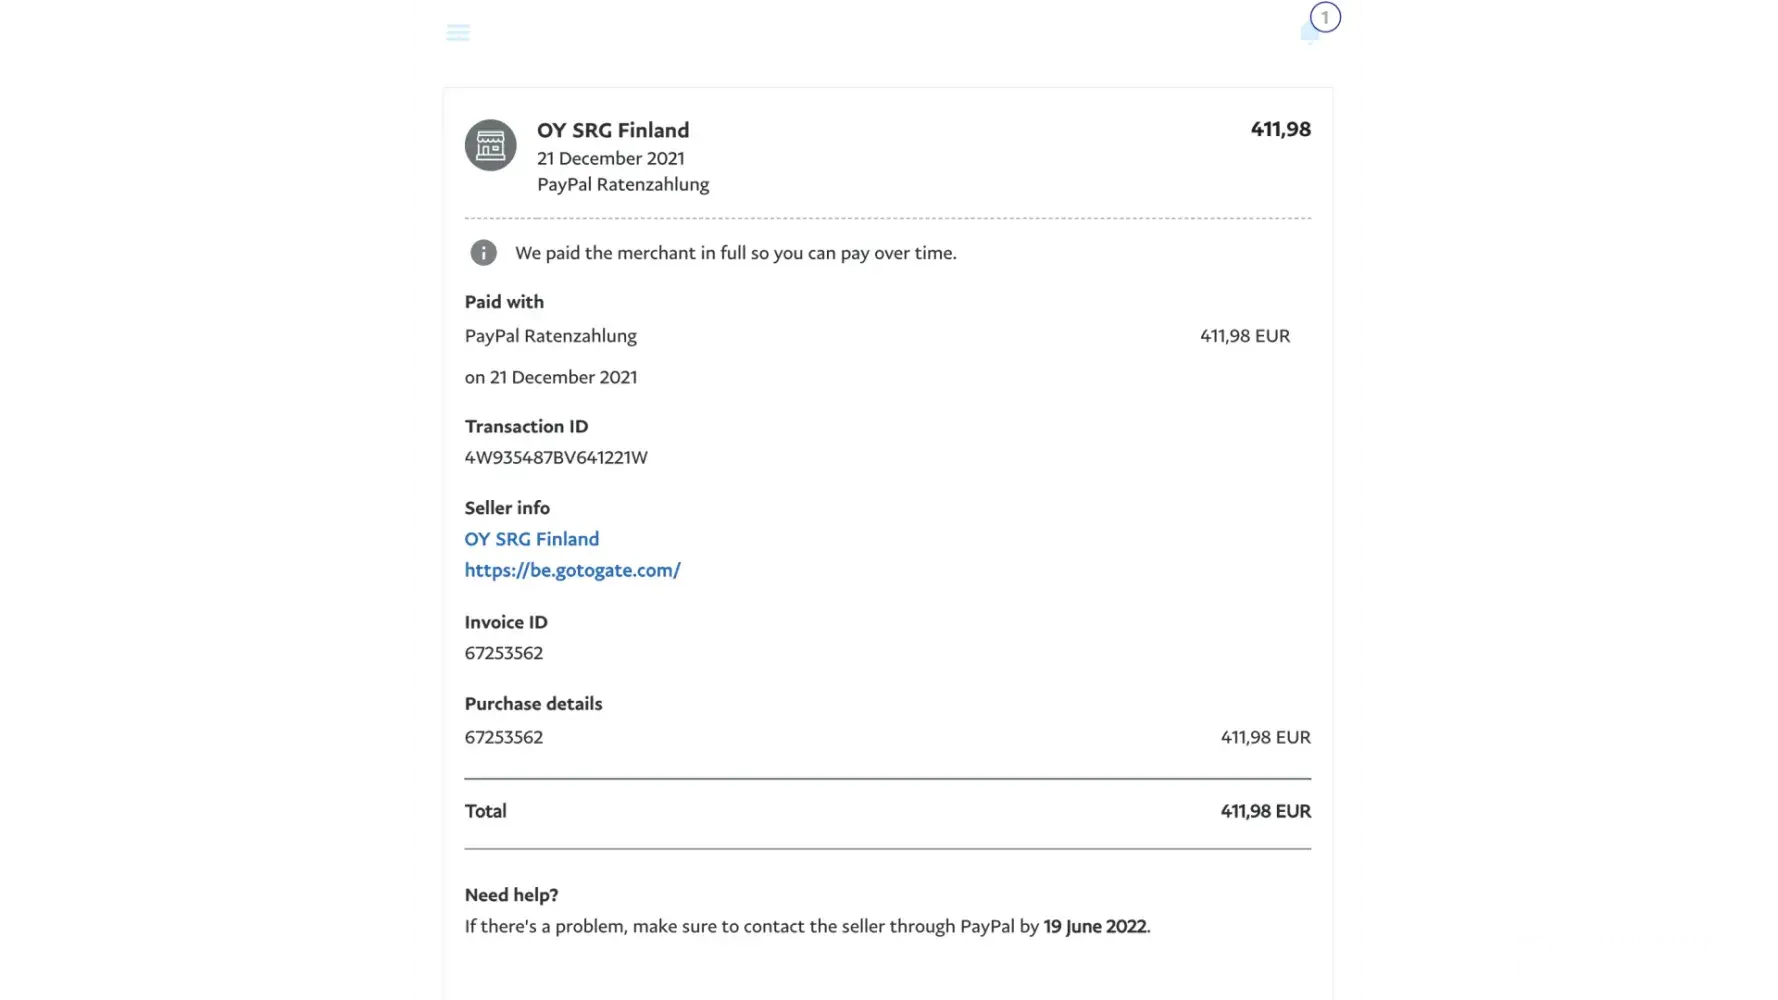Click the OY SRG Finland header title
Image resolution: width=1778 pixels, height=1000 pixels.
(613, 130)
